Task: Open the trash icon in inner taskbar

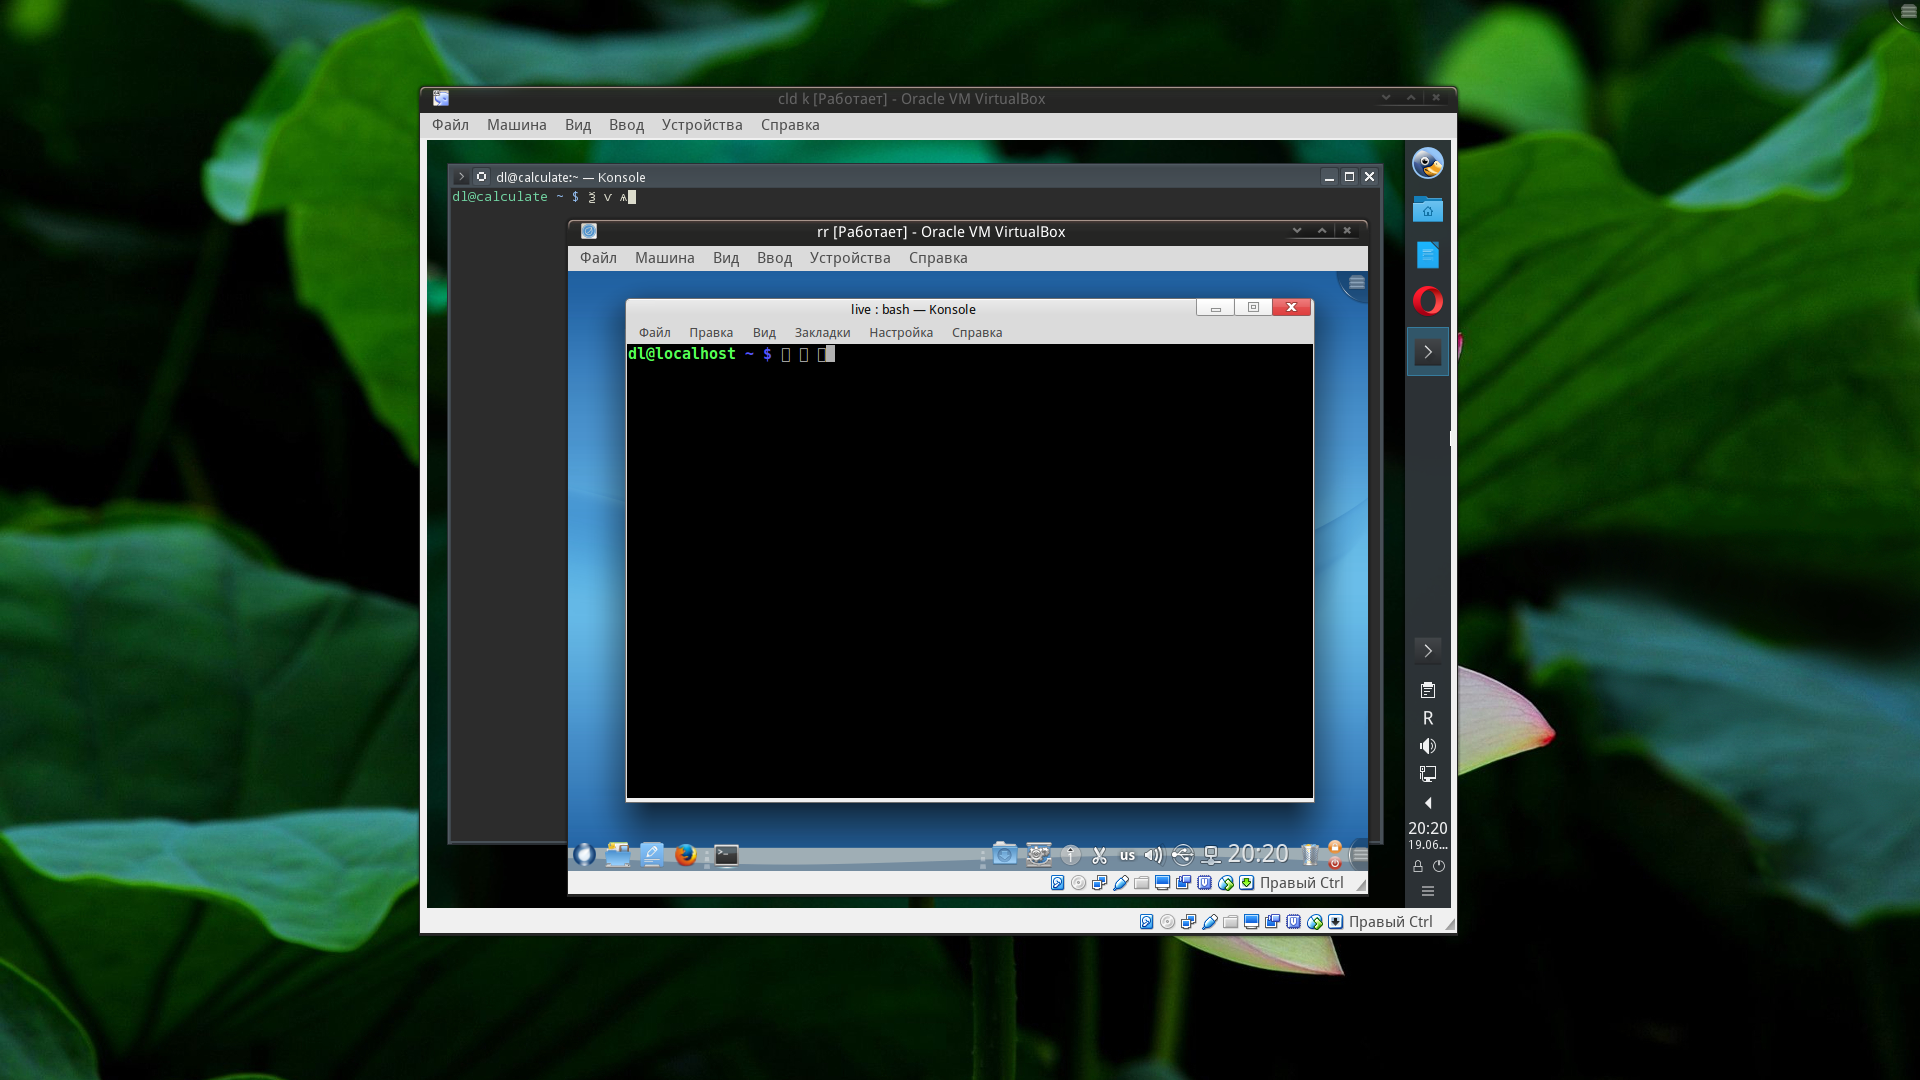Action: [1308, 855]
